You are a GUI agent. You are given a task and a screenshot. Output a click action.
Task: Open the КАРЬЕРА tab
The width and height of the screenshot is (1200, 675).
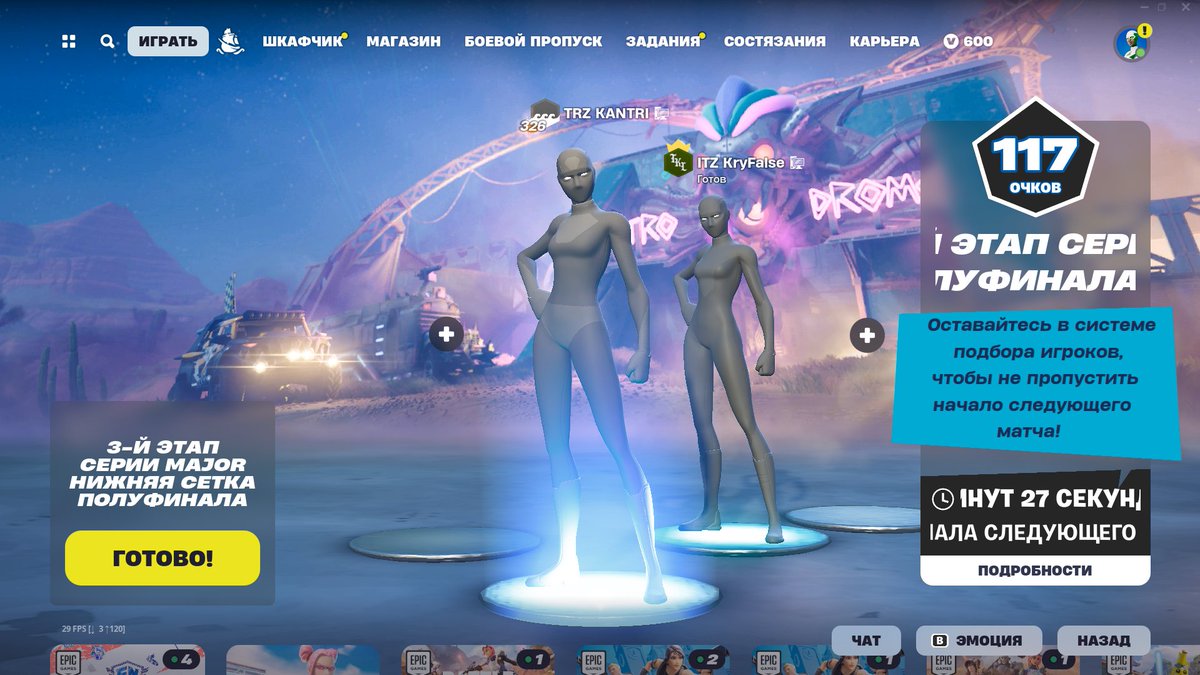pos(884,41)
